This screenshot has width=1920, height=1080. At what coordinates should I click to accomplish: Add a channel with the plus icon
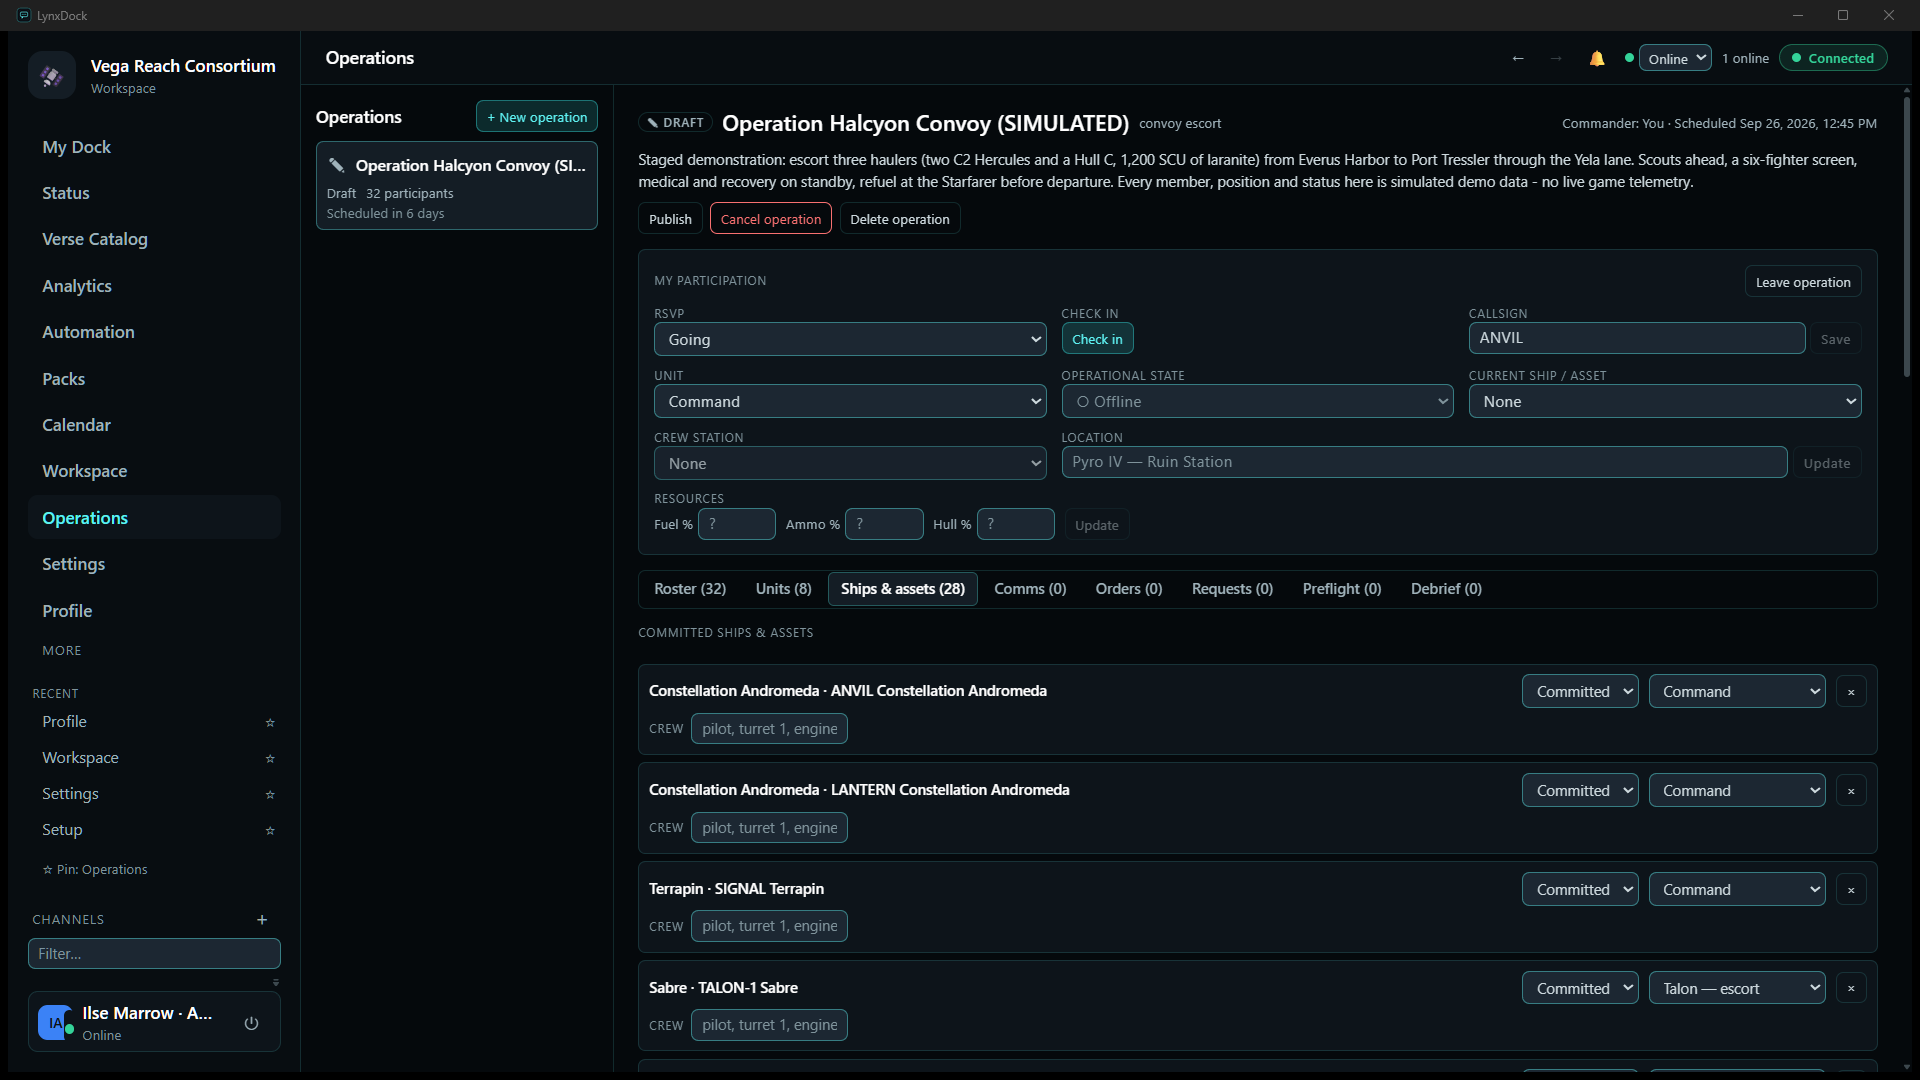coord(262,920)
